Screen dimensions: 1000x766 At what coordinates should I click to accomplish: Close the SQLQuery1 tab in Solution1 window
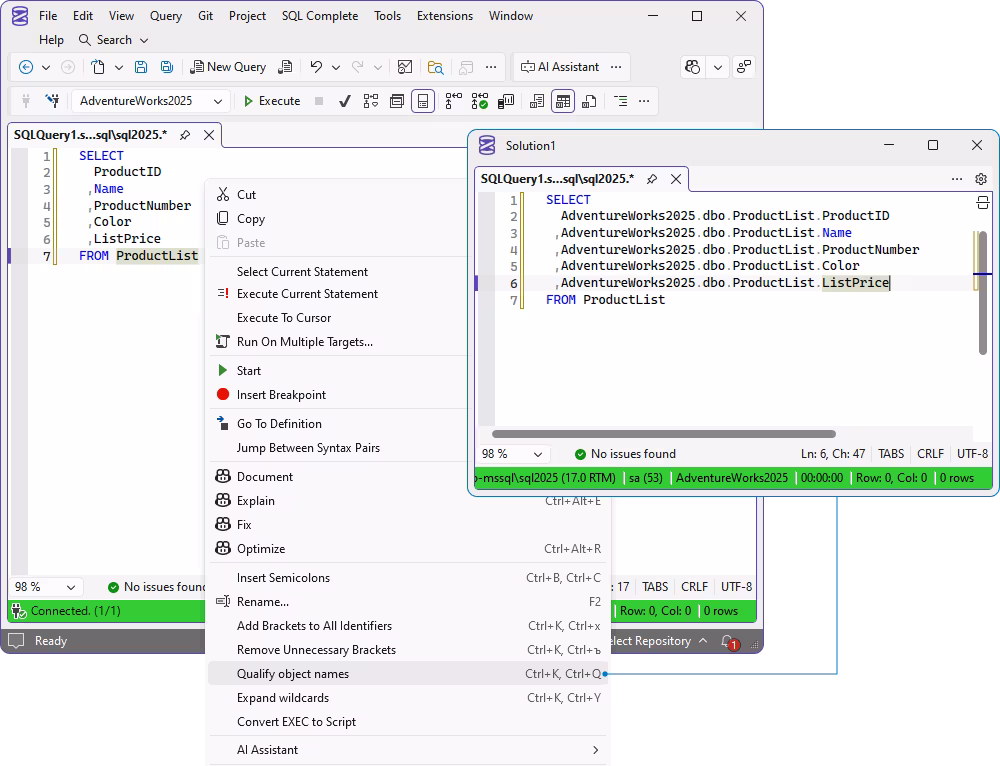click(x=676, y=179)
